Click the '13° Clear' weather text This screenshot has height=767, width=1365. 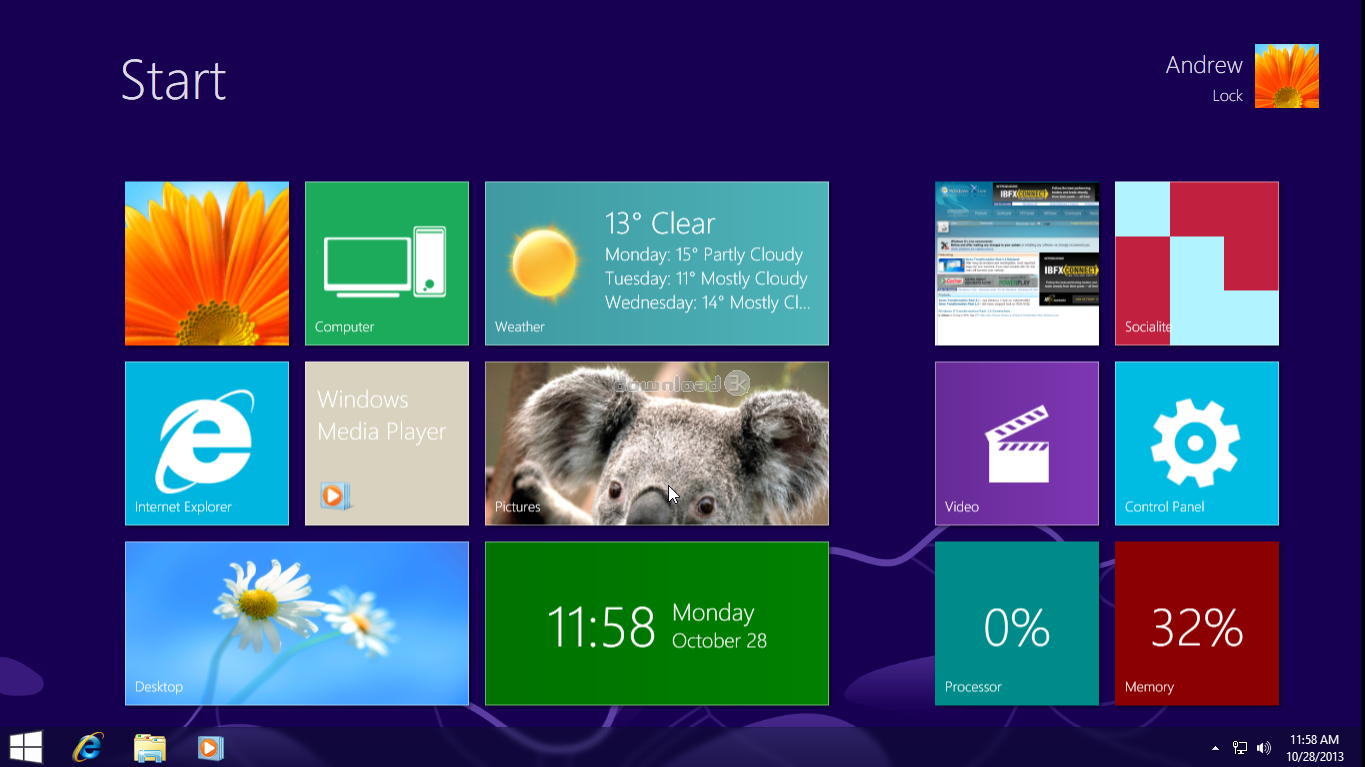(x=660, y=223)
